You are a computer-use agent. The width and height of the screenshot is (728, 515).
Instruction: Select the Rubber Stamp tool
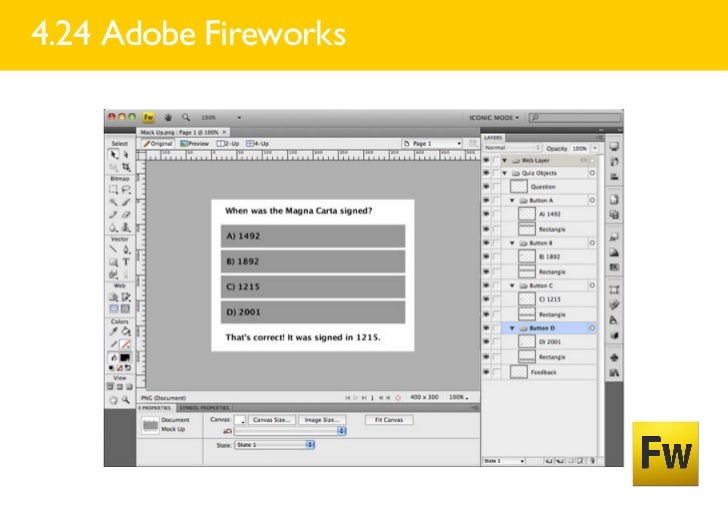click(x=126, y=227)
